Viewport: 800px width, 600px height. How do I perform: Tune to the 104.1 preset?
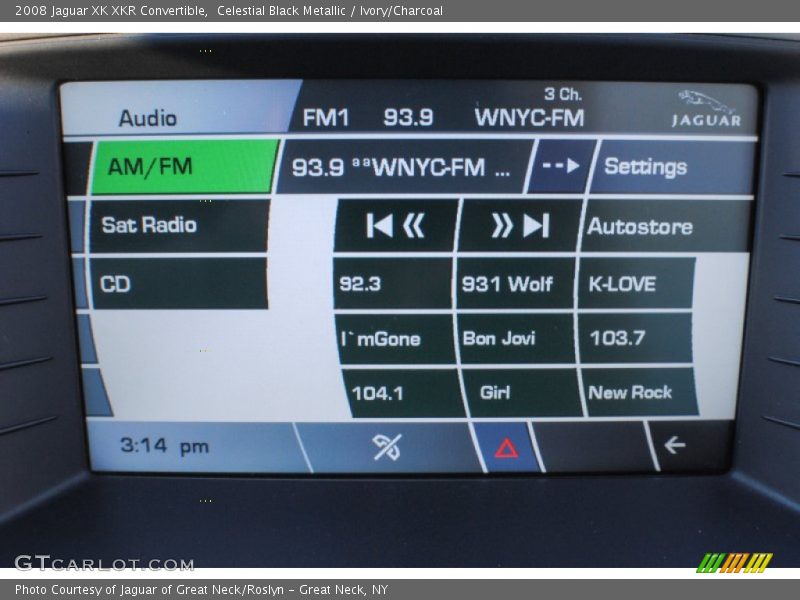coord(400,393)
